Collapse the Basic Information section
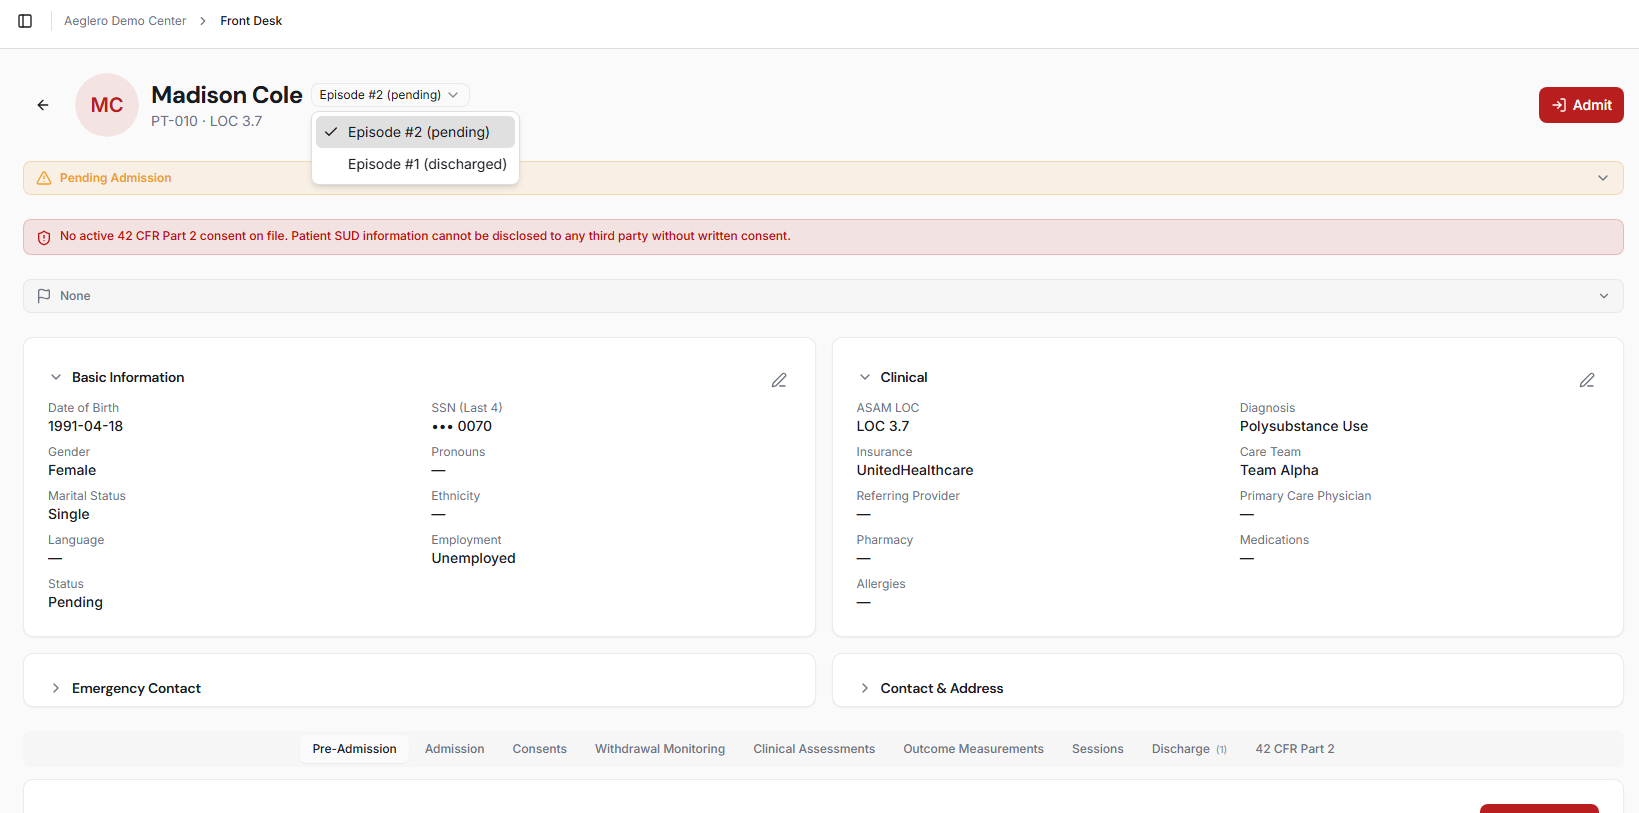Screen dimensions: 1639x813 pyautogui.click(x=56, y=377)
